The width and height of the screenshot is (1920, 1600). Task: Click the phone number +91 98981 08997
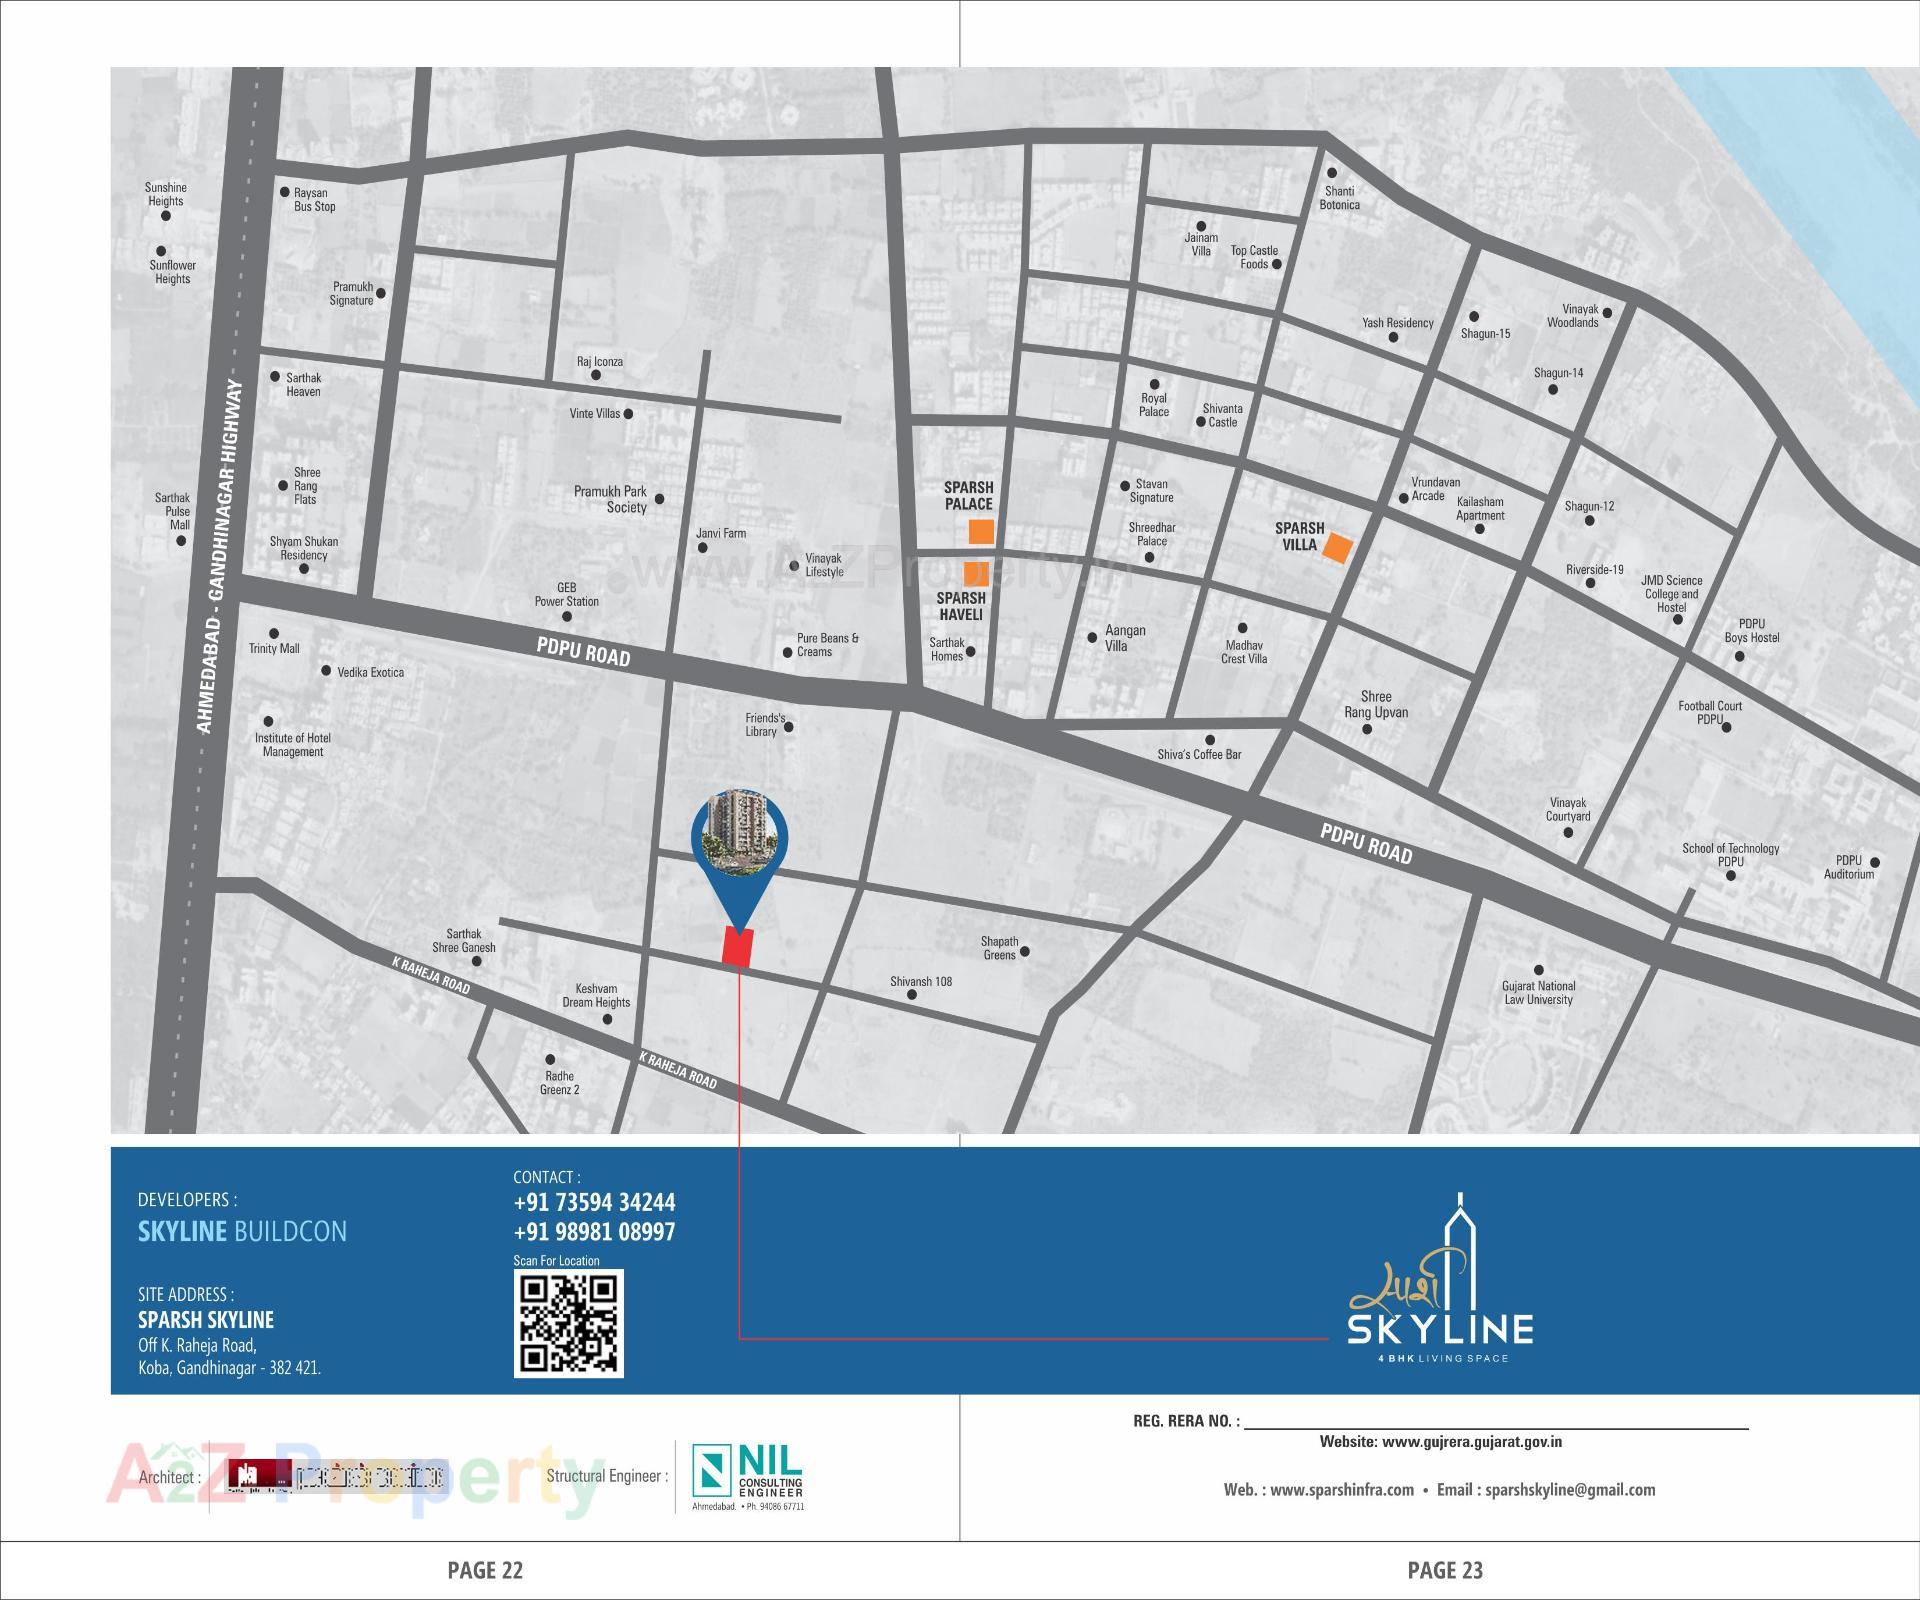[594, 1232]
